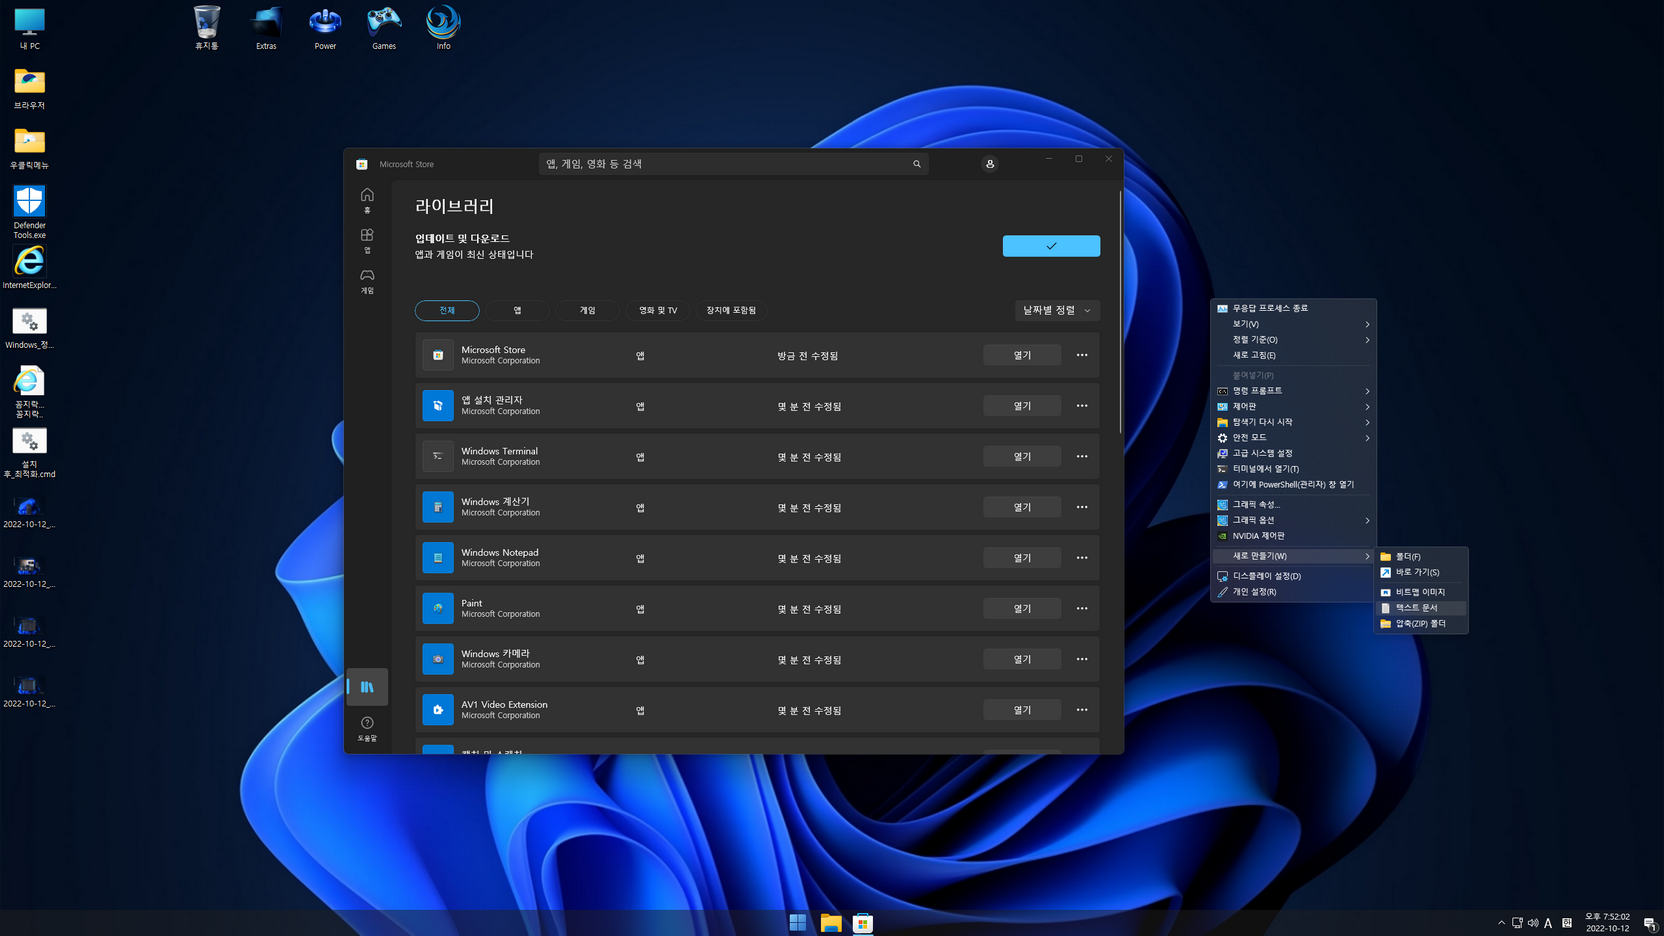This screenshot has width=1664, height=936.
Task: Click the Windows Start button on taskbar
Action: pyautogui.click(x=798, y=923)
